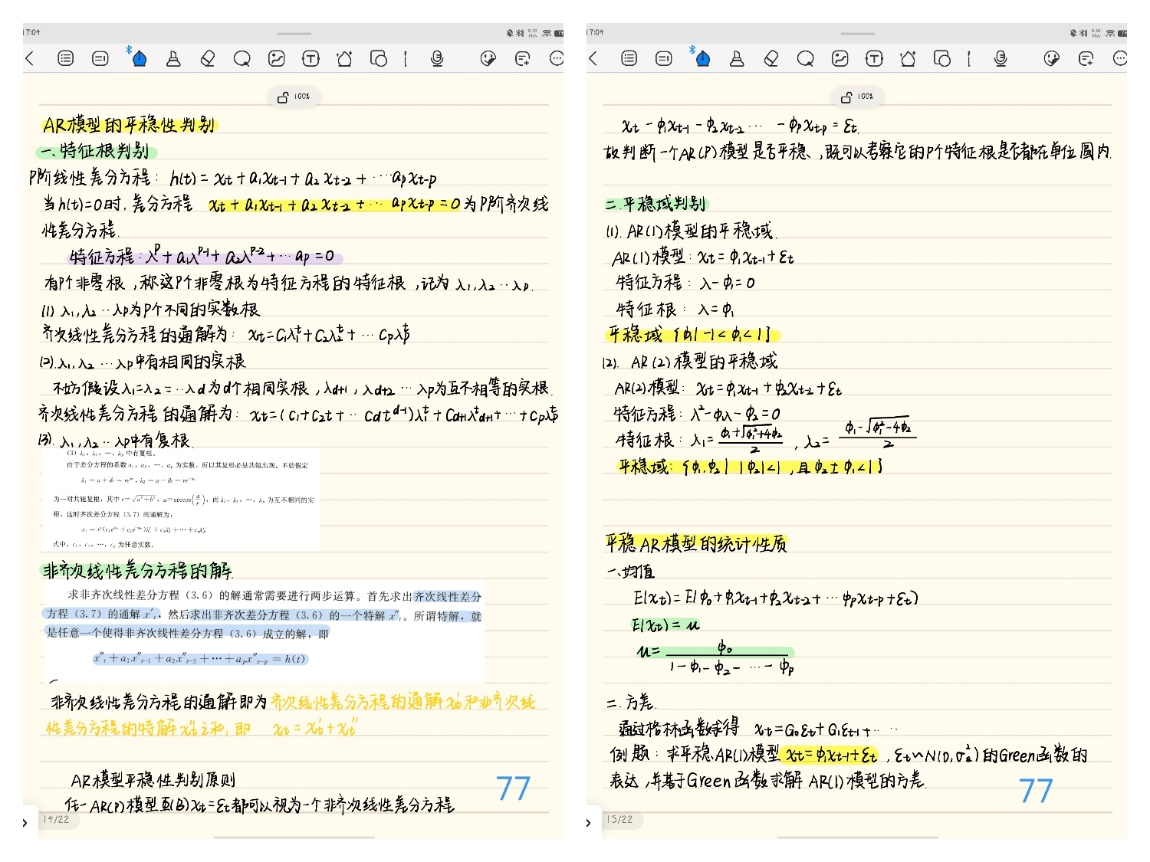Image resolution: width=1150 pixels, height=862 pixels.
Task: Toggle the AI assistant tool in left toolbar
Action: [345, 59]
